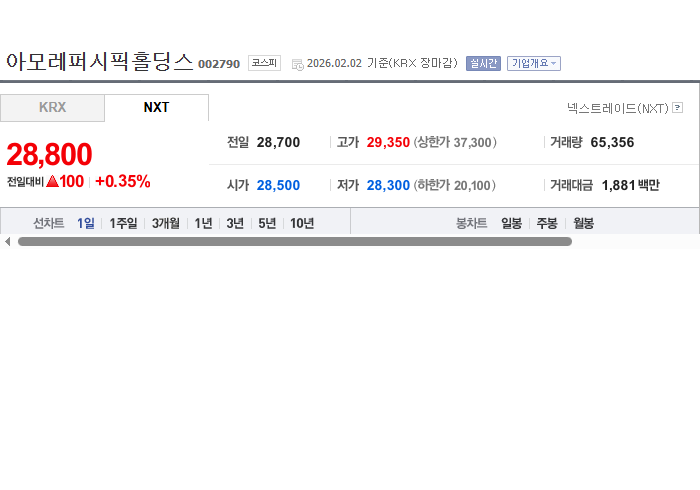Image resolution: width=700 pixels, height=490 pixels.
Task: Switch to the KRX tab
Action: 52,108
